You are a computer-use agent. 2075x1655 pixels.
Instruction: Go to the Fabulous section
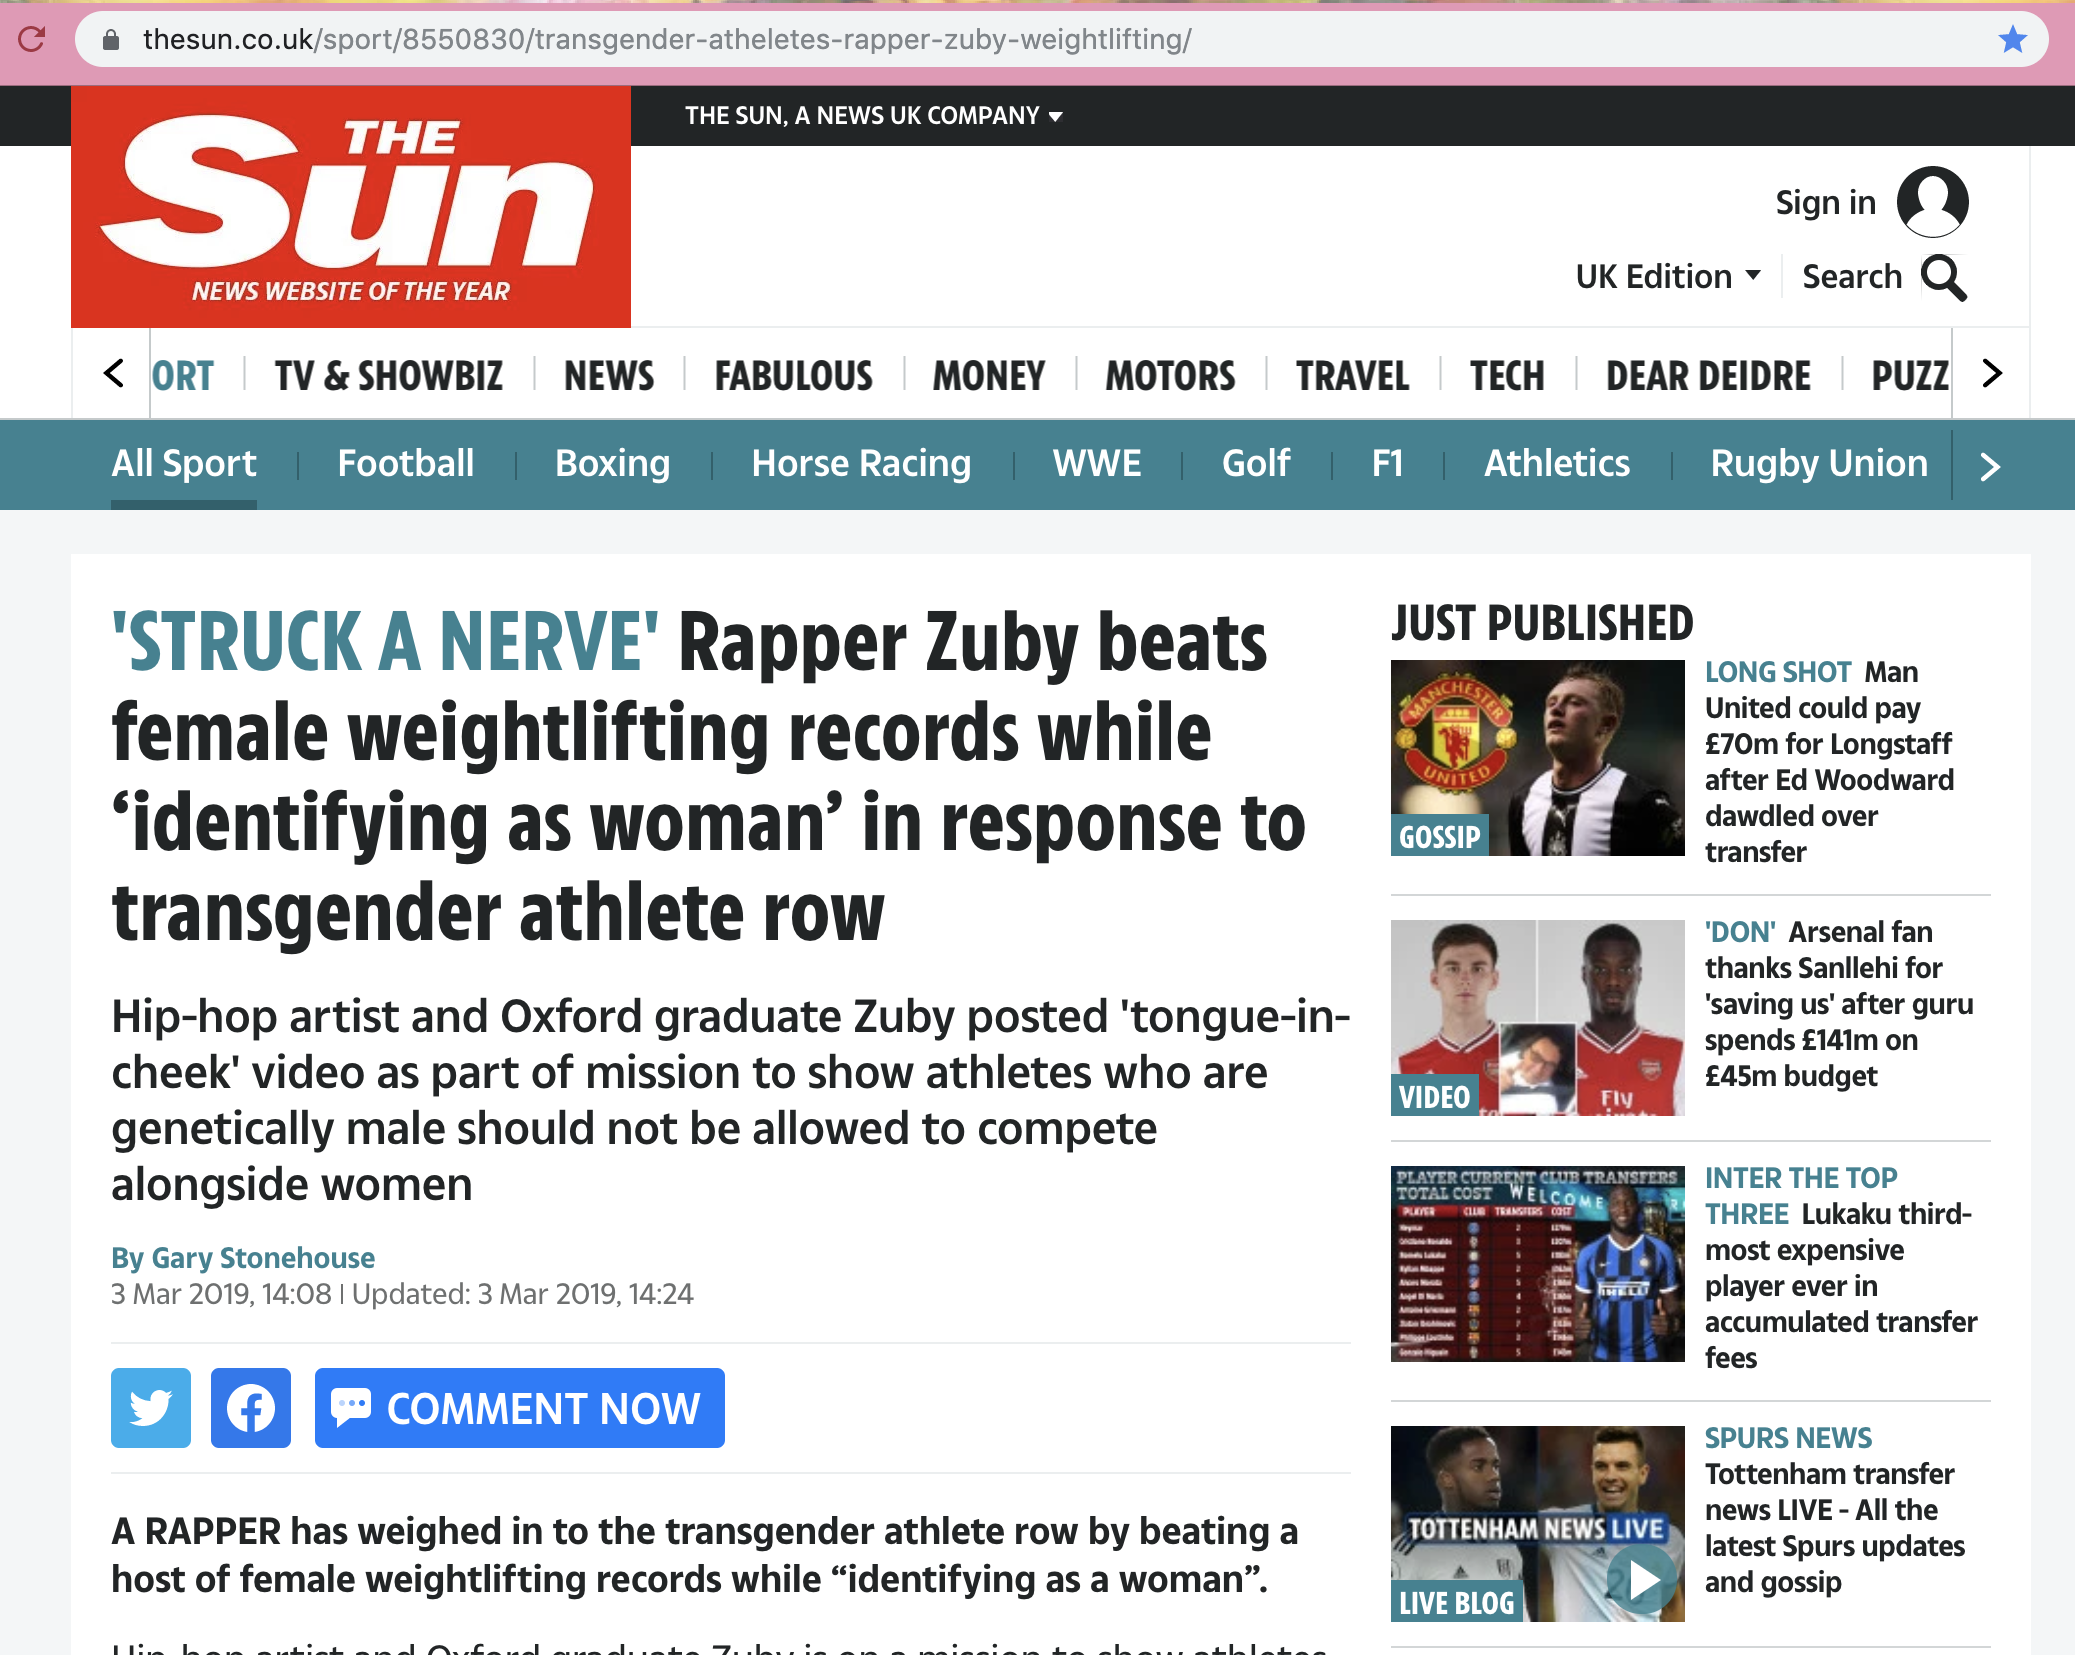pos(794,376)
